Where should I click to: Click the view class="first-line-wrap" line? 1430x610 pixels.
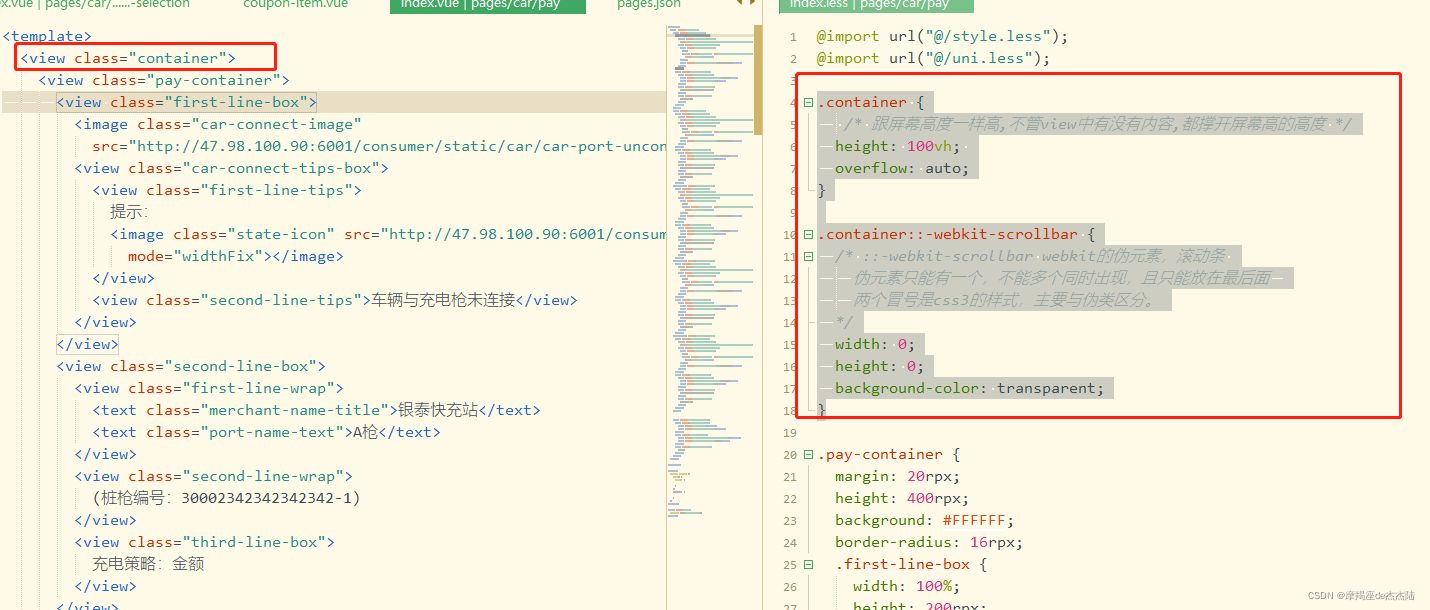pyautogui.click(x=209, y=388)
